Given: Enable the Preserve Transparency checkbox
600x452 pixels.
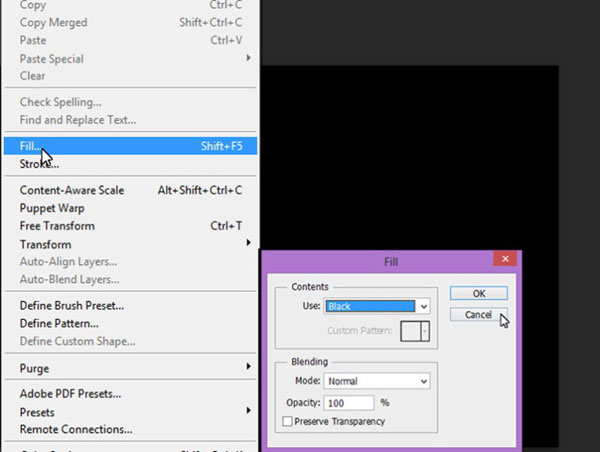Looking at the screenshot, I should click(288, 421).
